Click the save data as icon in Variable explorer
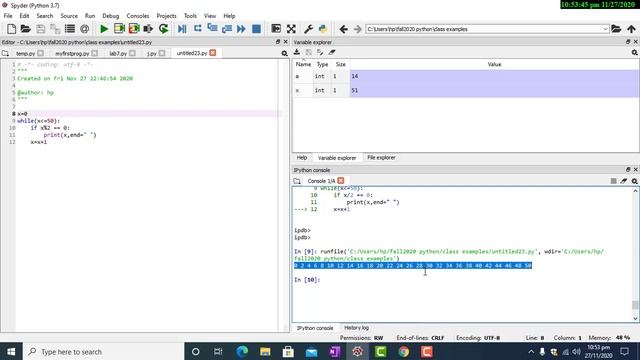This screenshot has width=640, height=360. [x=320, y=52]
